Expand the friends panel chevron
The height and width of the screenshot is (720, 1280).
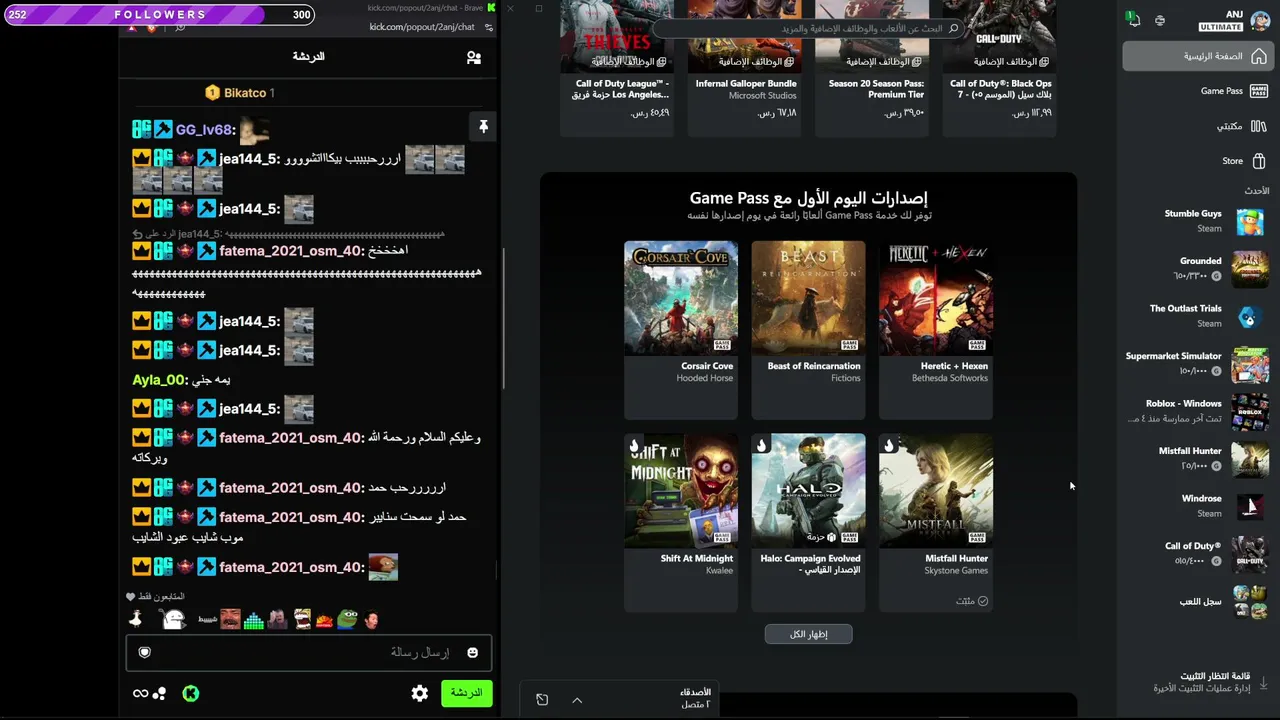tap(577, 700)
